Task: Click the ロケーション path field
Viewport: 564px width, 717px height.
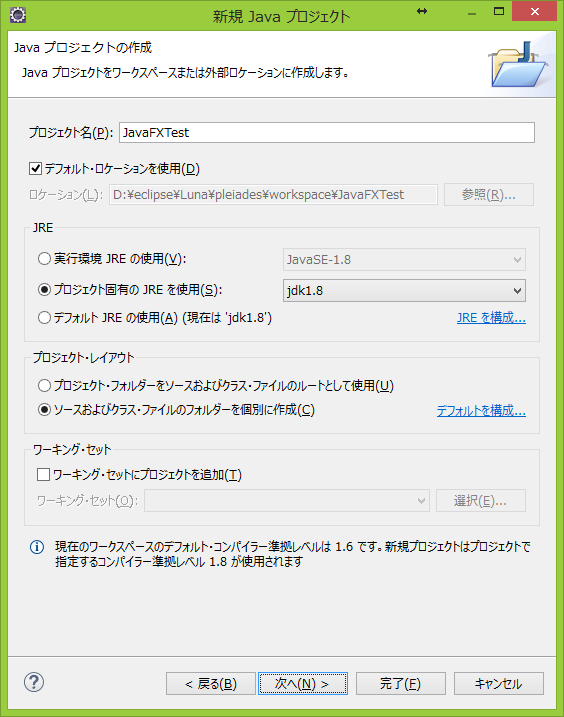Action: pos(273,195)
